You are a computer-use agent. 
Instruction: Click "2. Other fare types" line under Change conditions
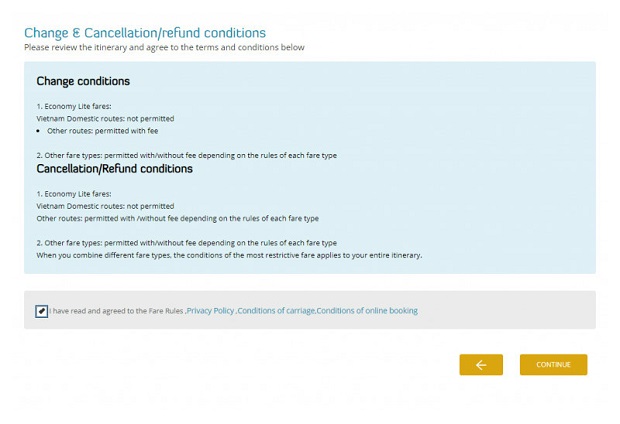[x=186, y=155]
